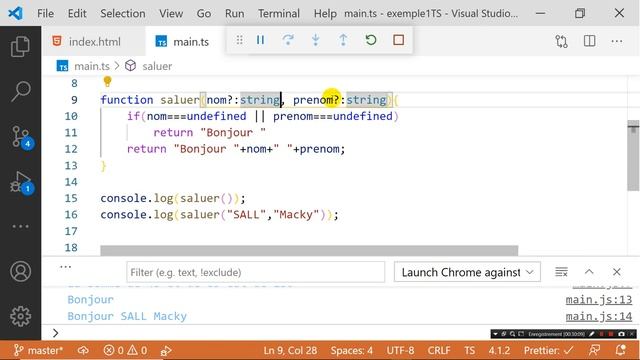The width and height of the screenshot is (640, 360).
Task: Open Run and Debug view
Action: (x=20, y=182)
